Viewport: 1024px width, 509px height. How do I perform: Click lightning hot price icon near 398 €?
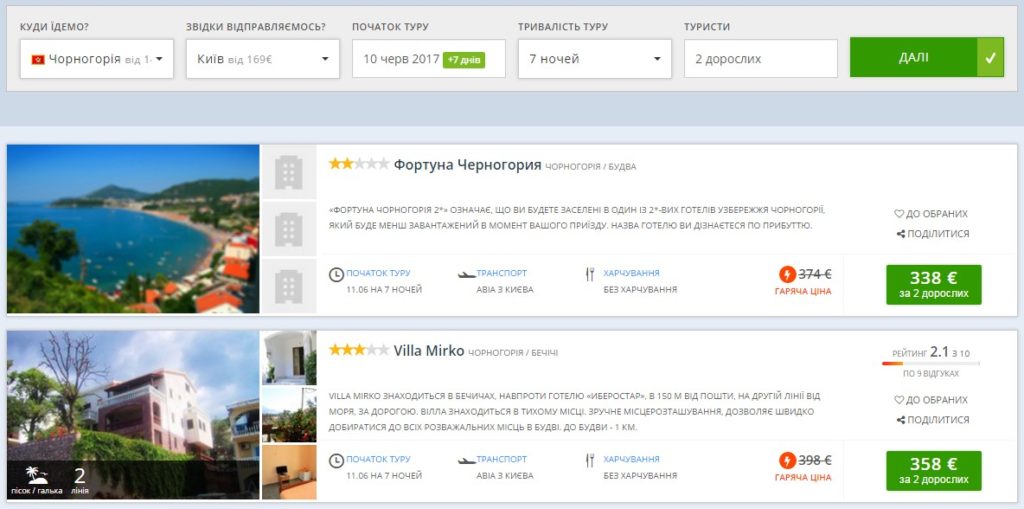pyautogui.click(x=788, y=461)
